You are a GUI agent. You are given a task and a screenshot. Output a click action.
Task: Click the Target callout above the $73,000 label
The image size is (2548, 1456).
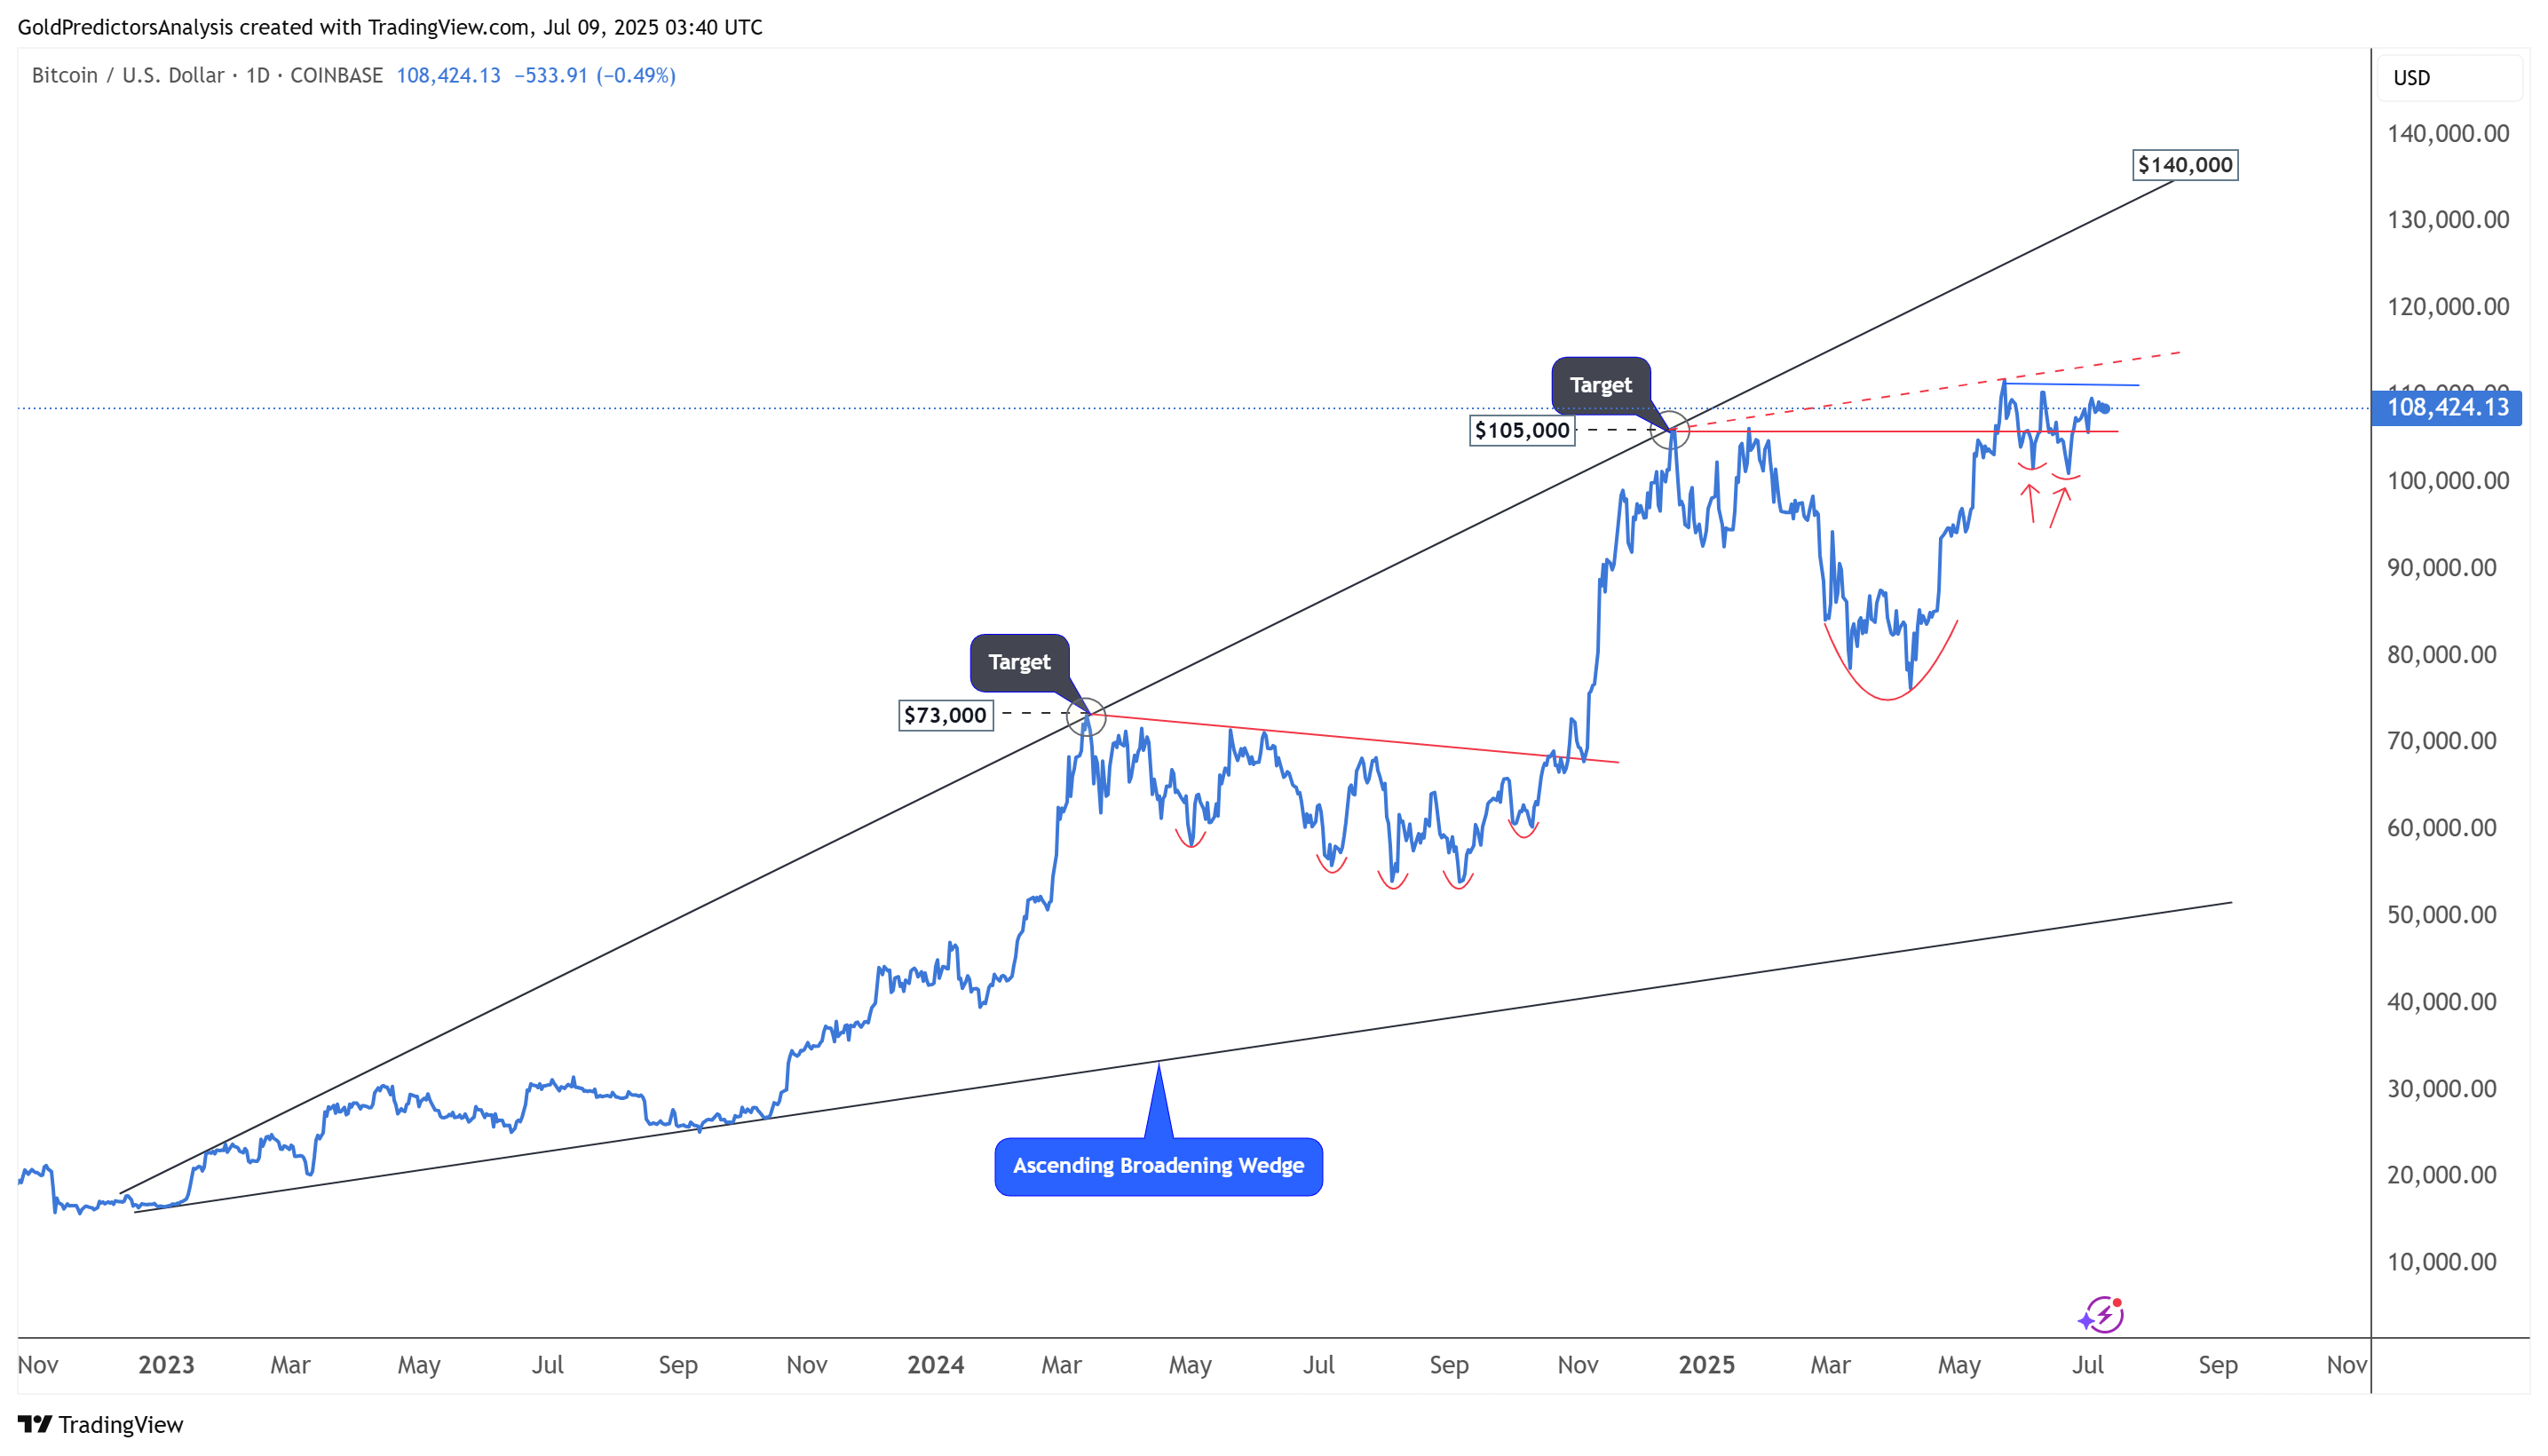1019,662
